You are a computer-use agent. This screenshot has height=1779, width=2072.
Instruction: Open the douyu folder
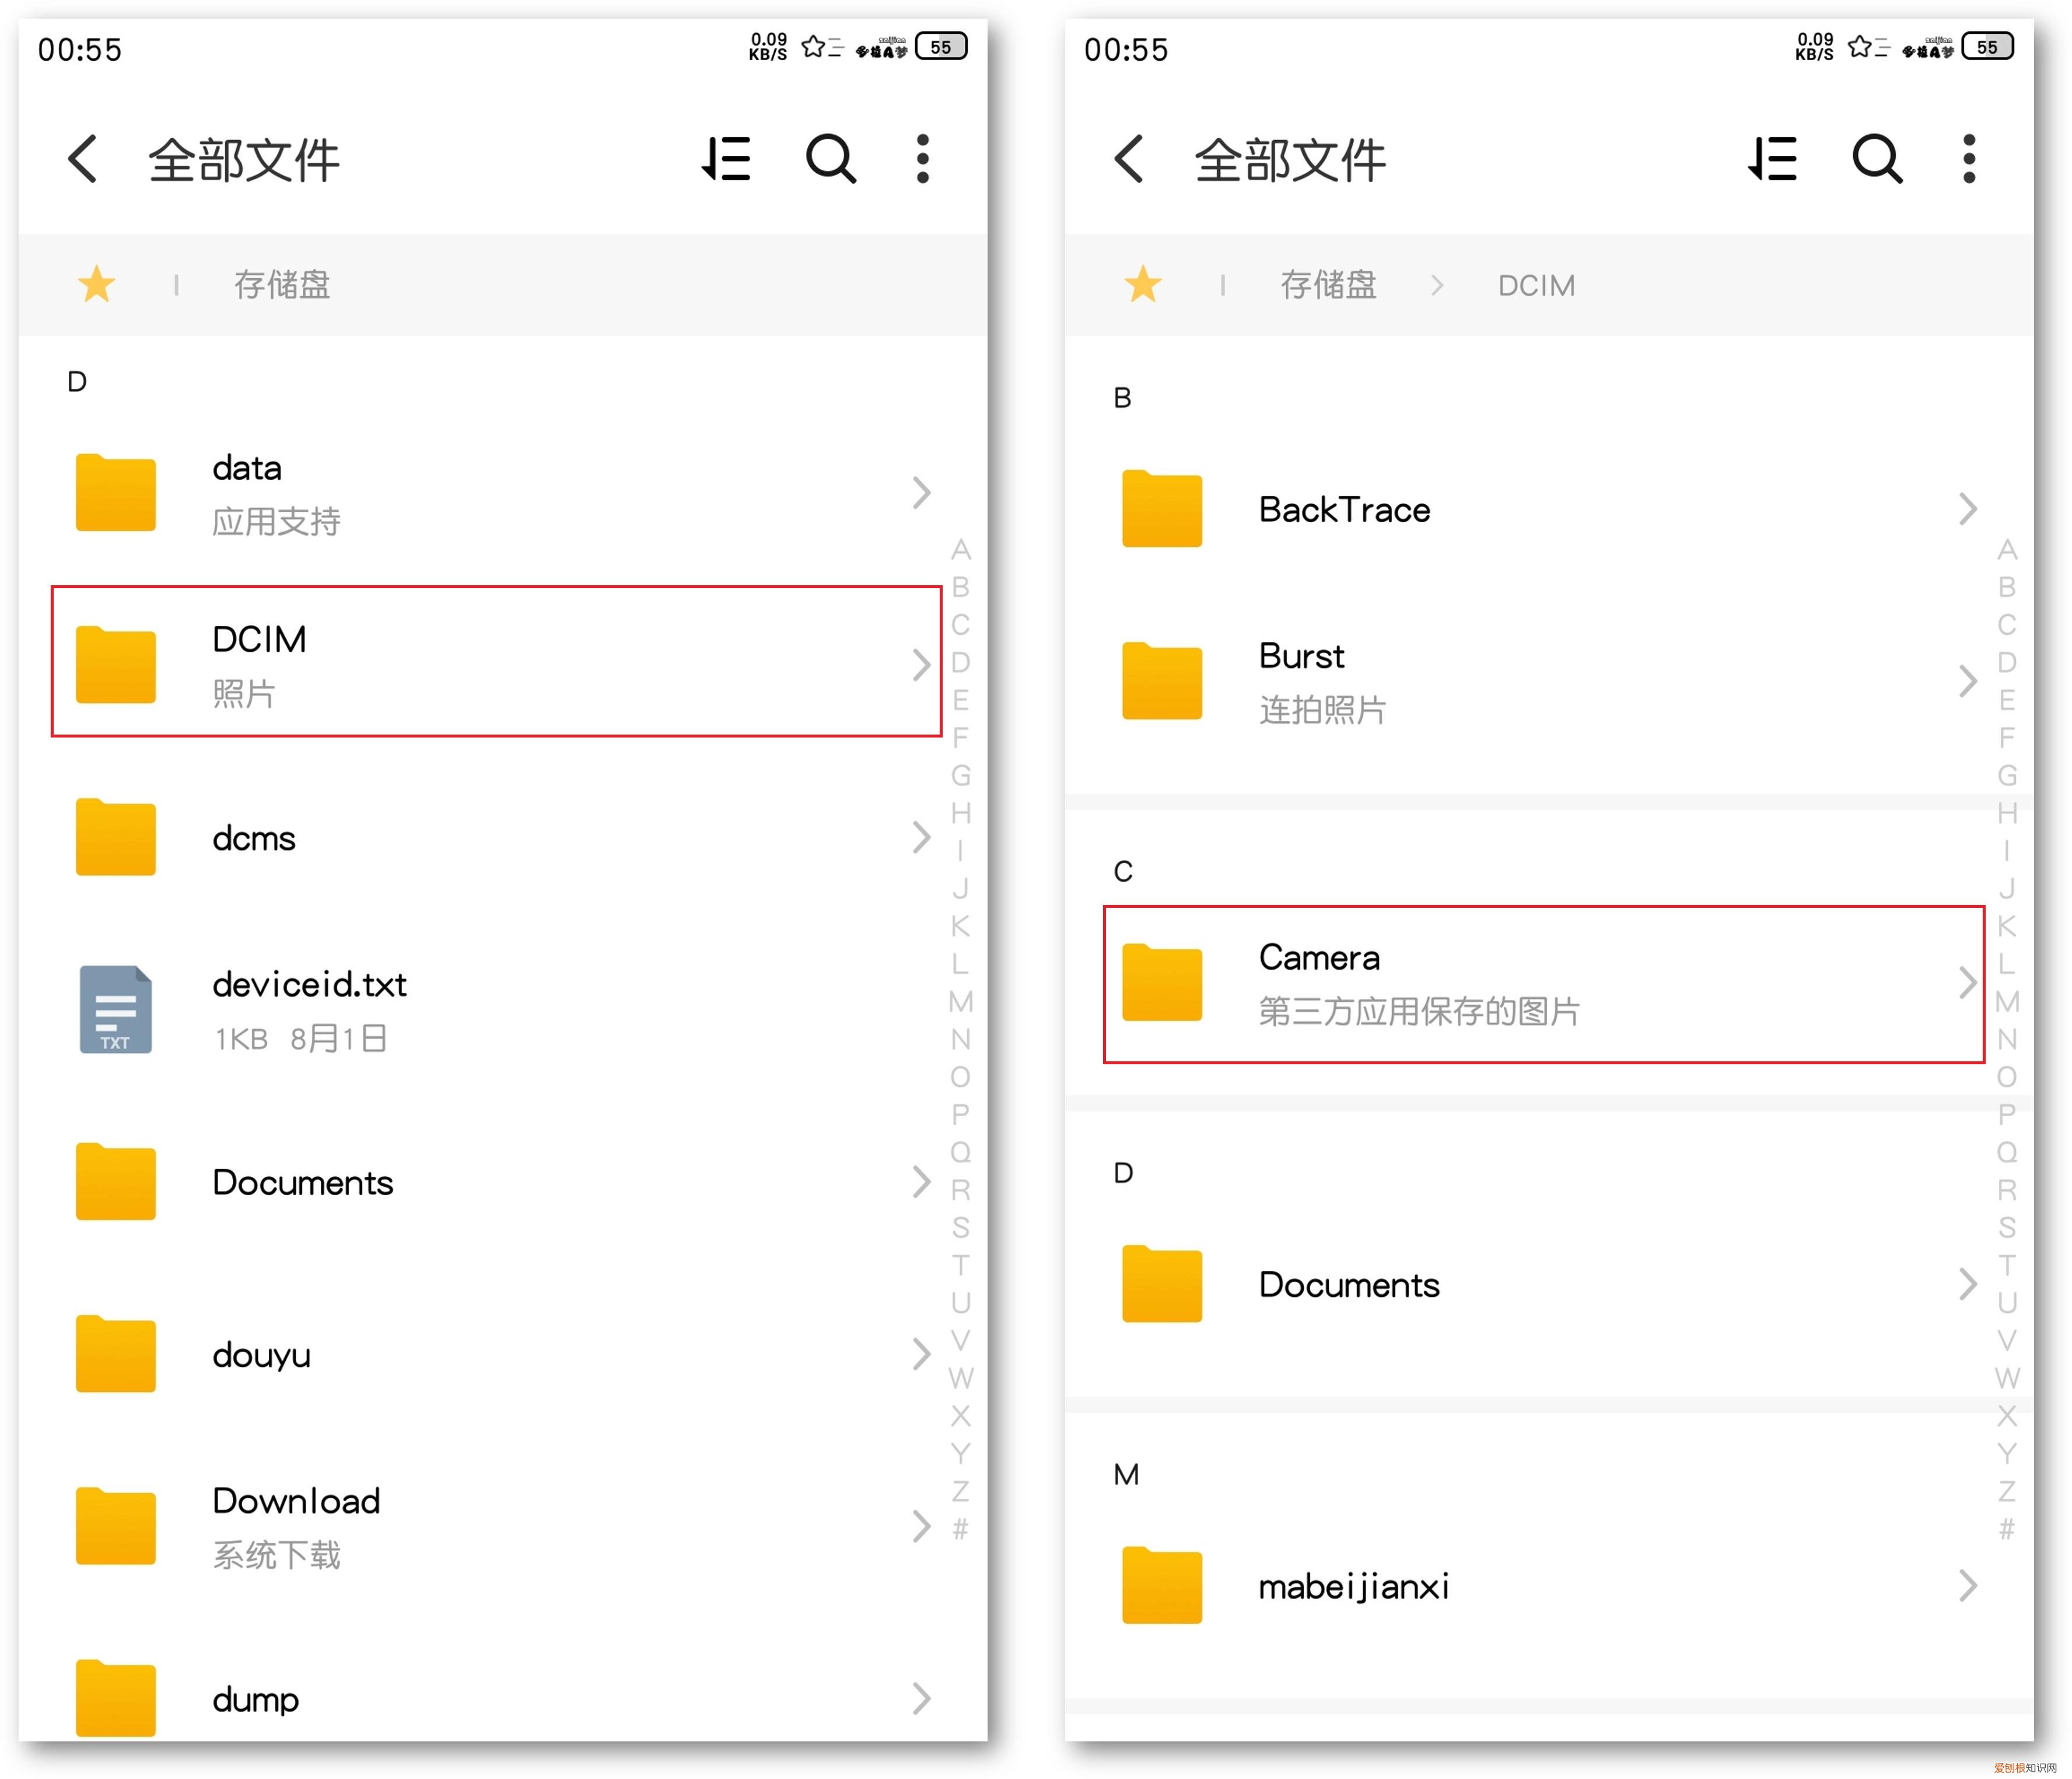tap(260, 1354)
